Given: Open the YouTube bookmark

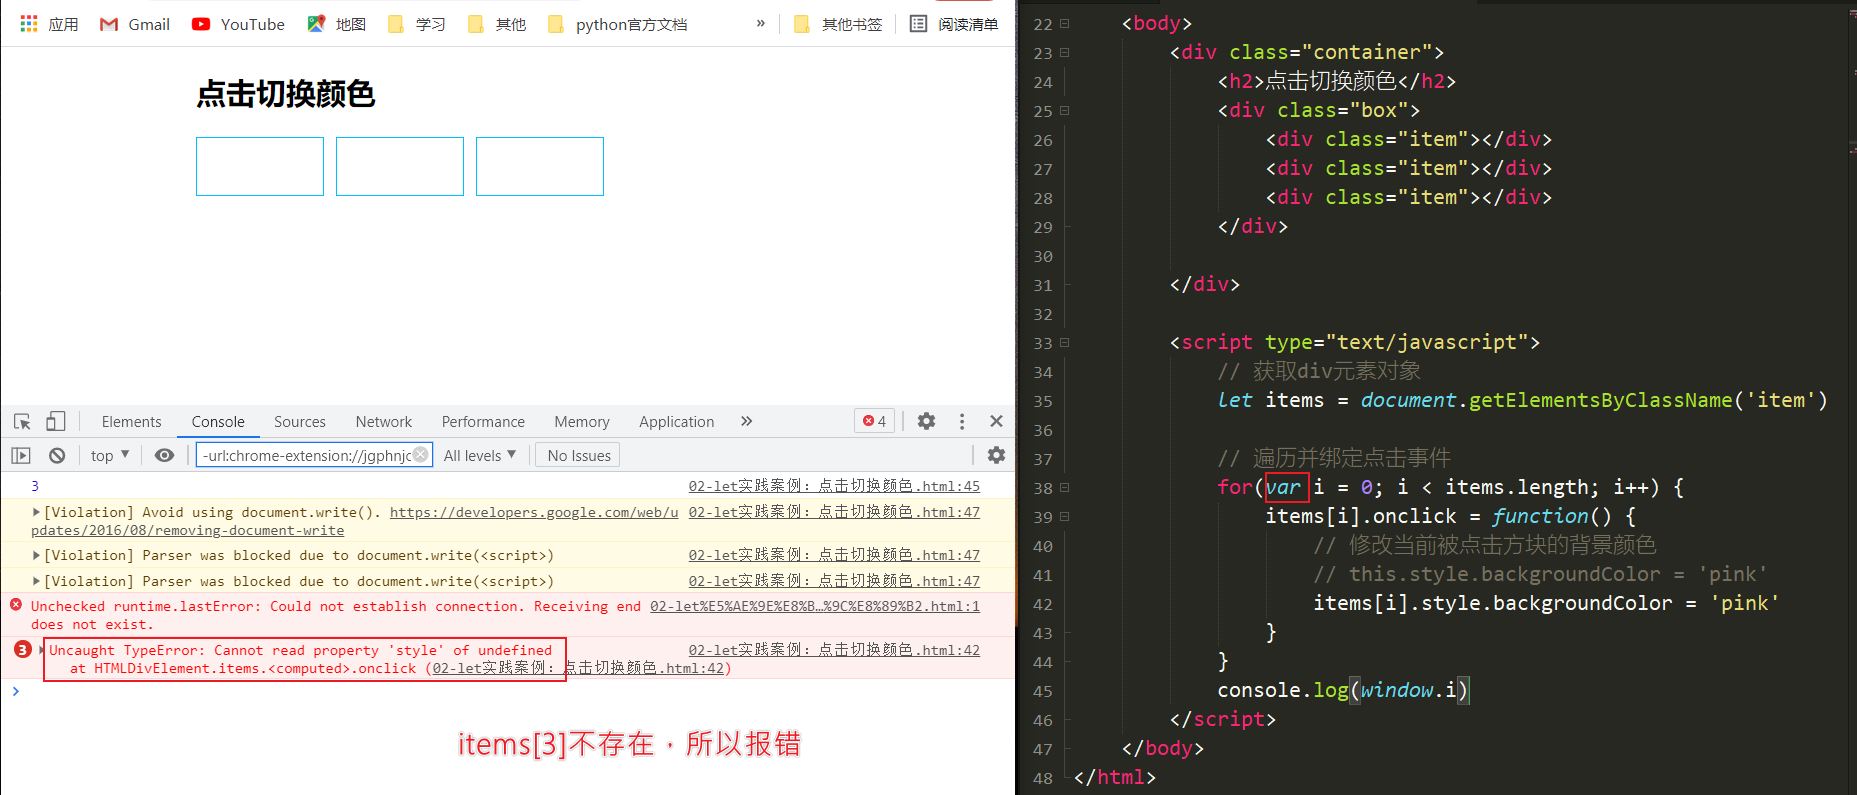Looking at the screenshot, I should [x=238, y=24].
